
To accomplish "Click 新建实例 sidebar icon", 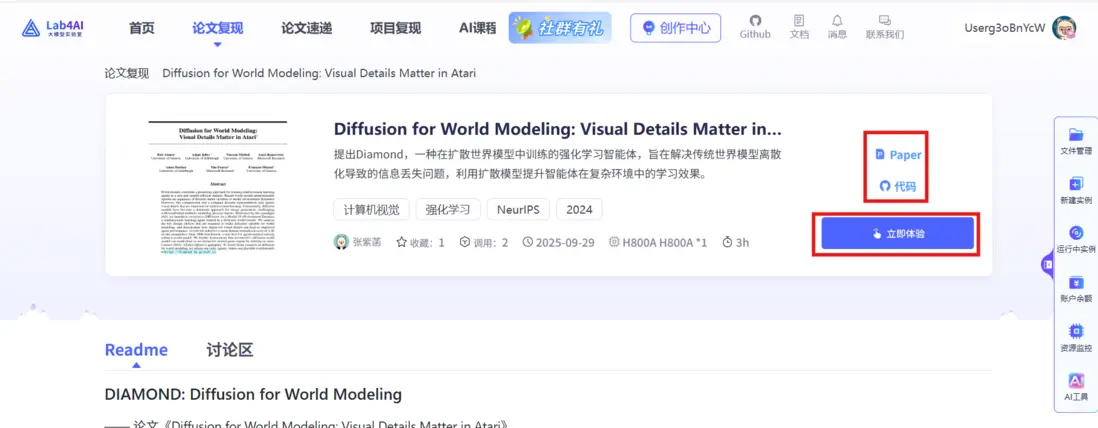I will pyautogui.click(x=1076, y=190).
